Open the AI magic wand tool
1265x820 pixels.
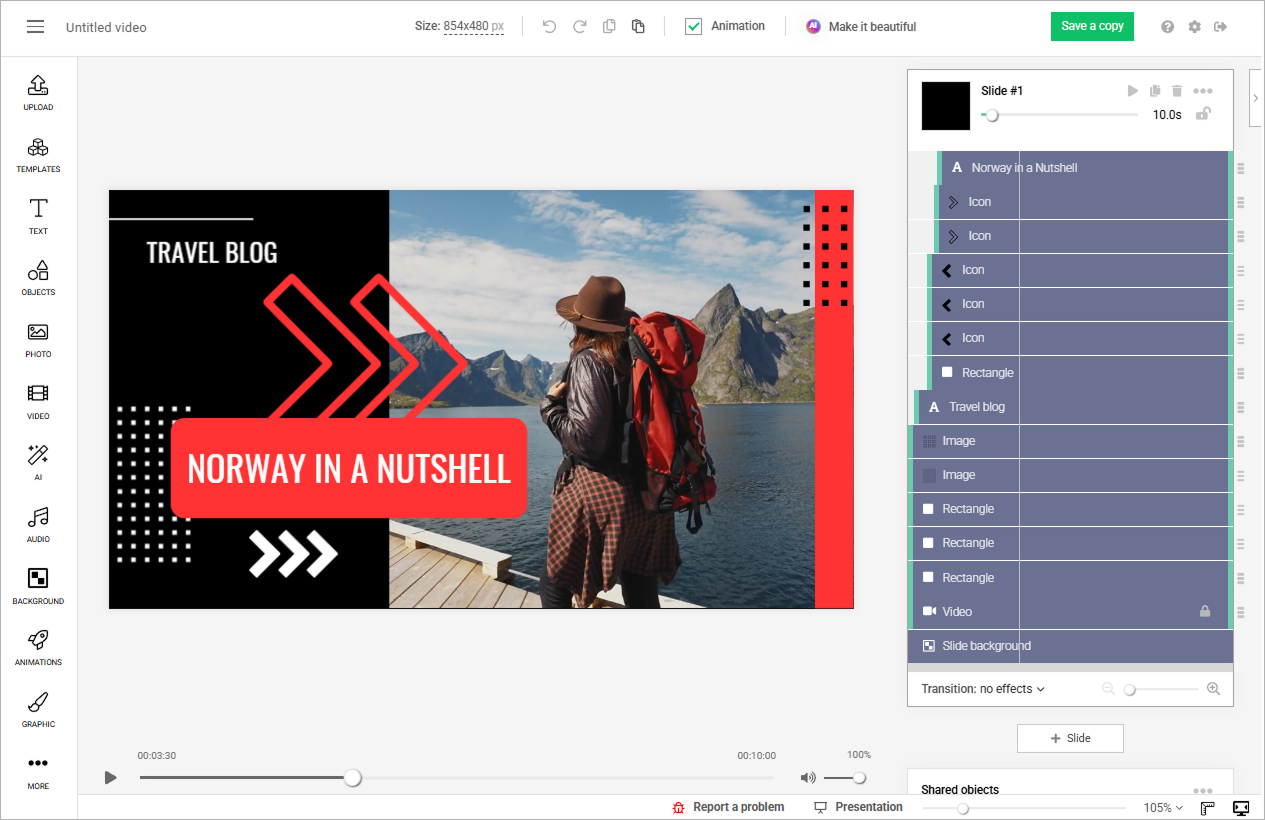click(x=38, y=462)
